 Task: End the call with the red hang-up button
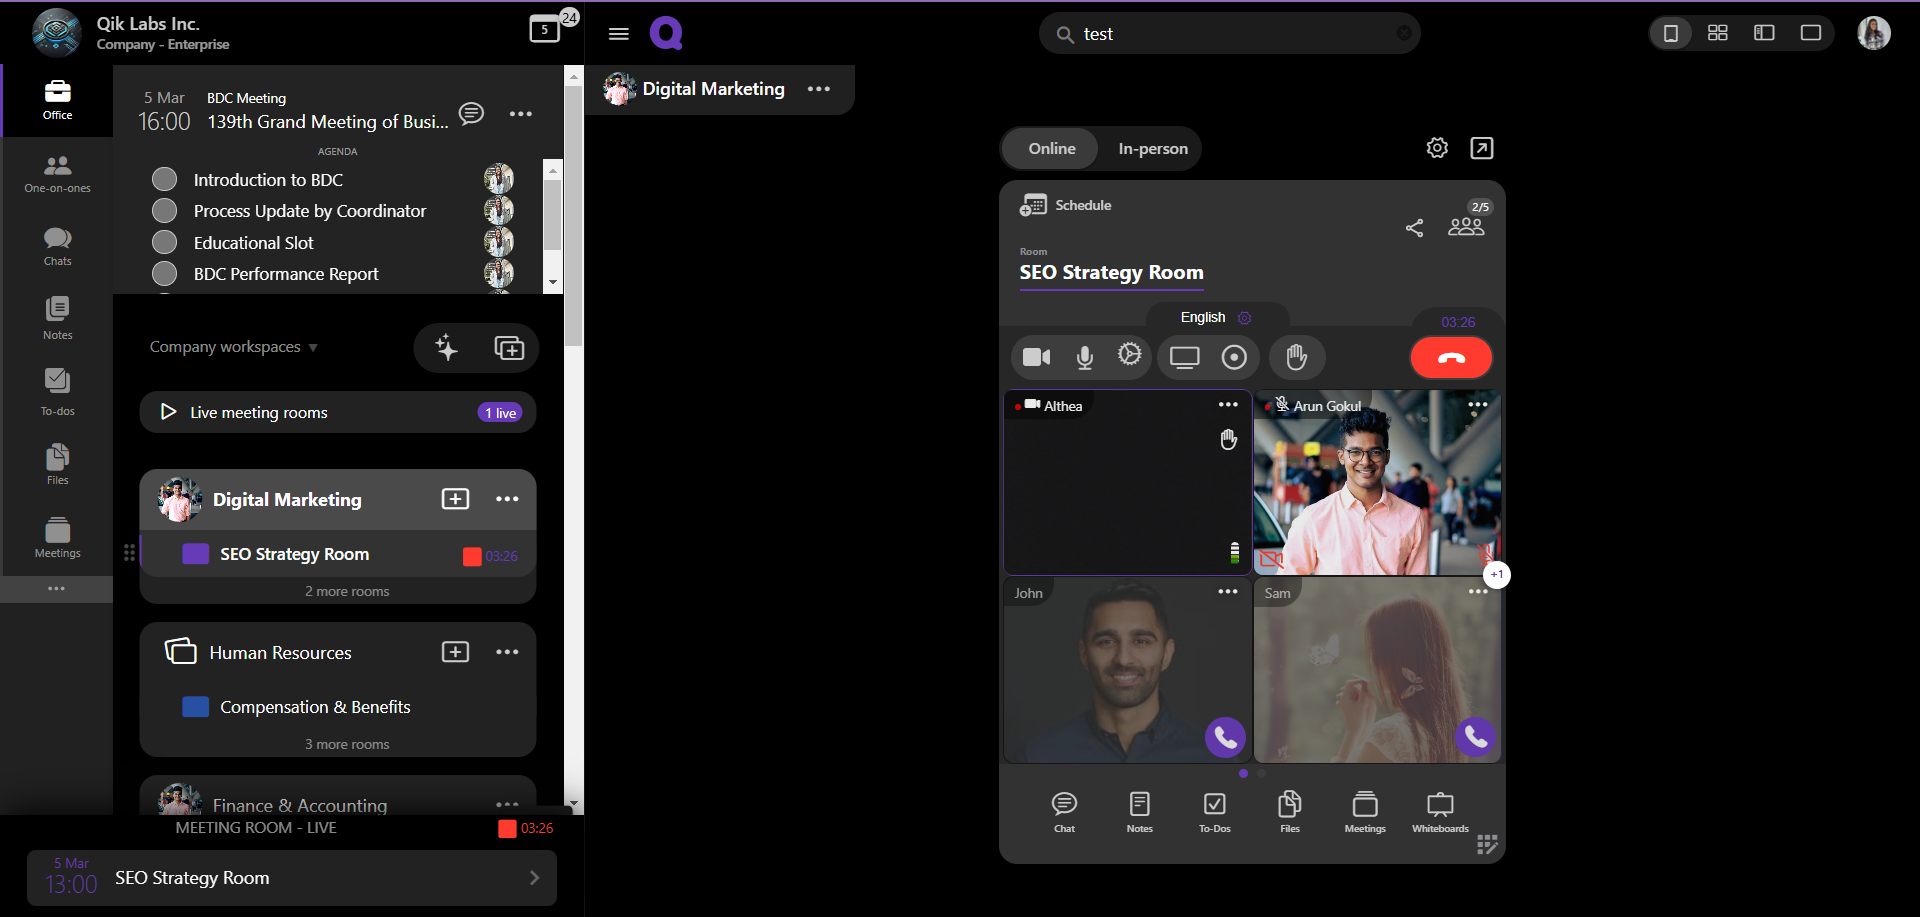(x=1451, y=358)
